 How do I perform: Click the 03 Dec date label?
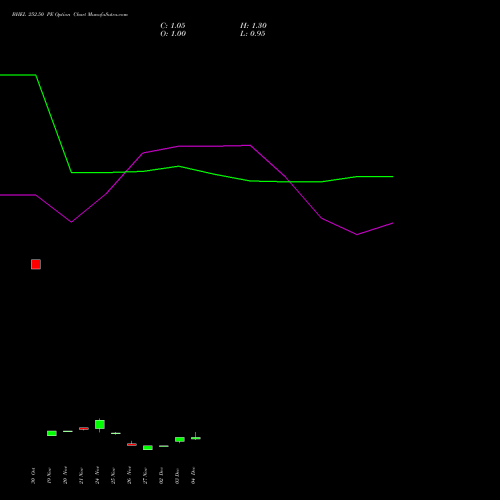[177, 476]
